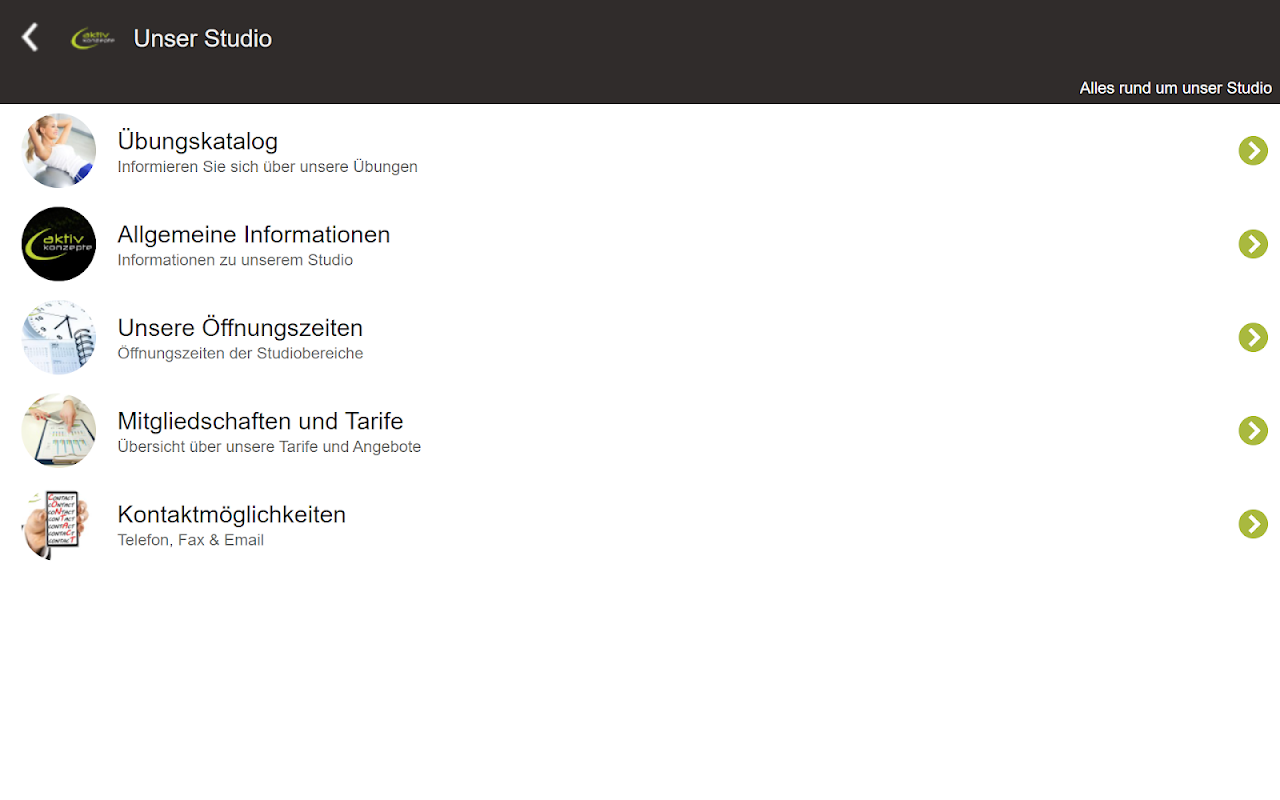Select Allgemeine Informationen list item
1280x800 pixels.
640,244
